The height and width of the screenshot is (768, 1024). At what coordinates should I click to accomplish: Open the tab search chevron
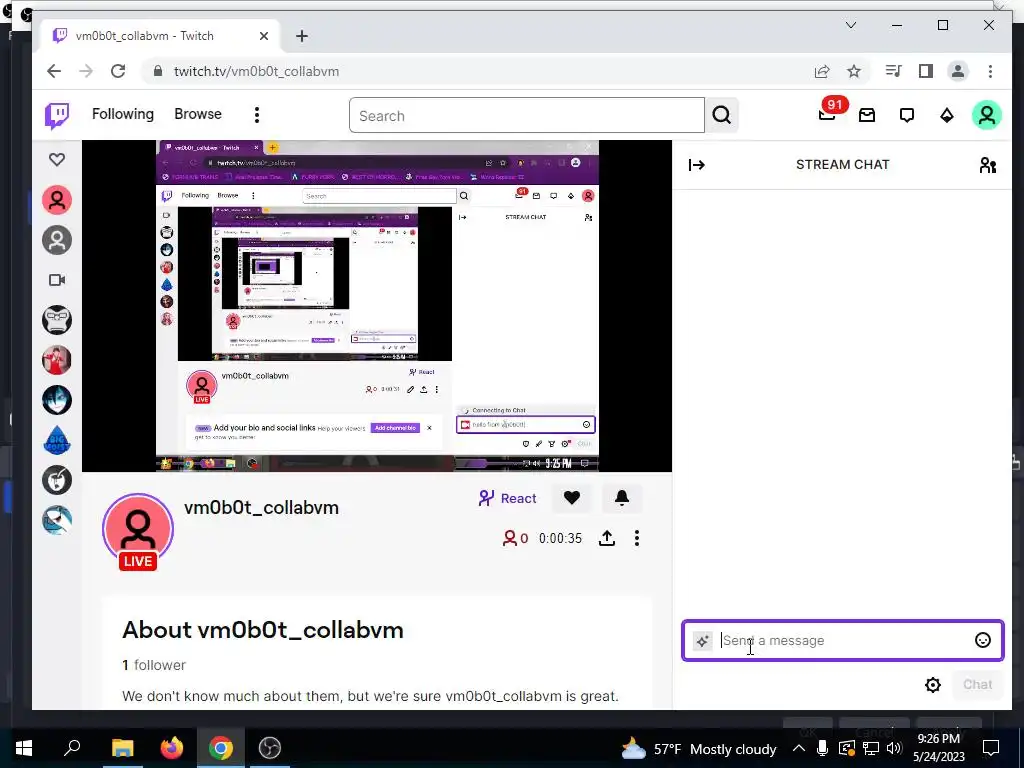point(851,25)
